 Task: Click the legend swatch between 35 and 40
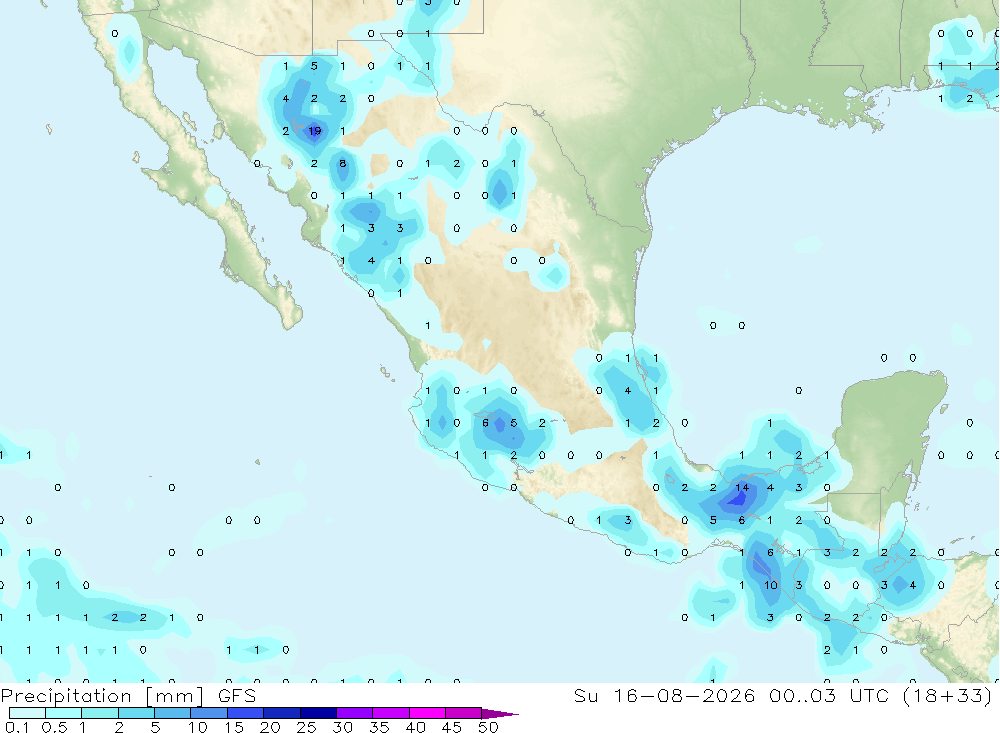pyautogui.click(x=391, y=713)
